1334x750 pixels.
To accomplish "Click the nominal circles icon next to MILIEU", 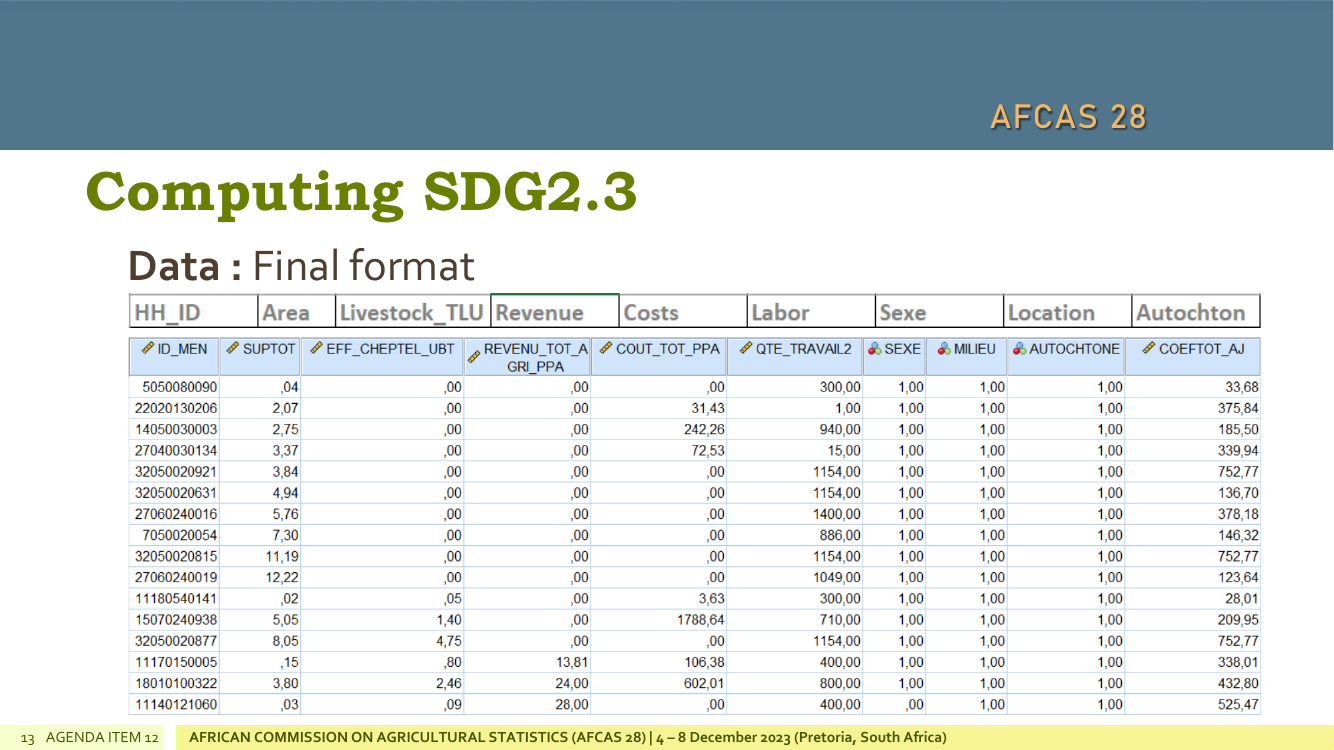I will click(943, 349).
